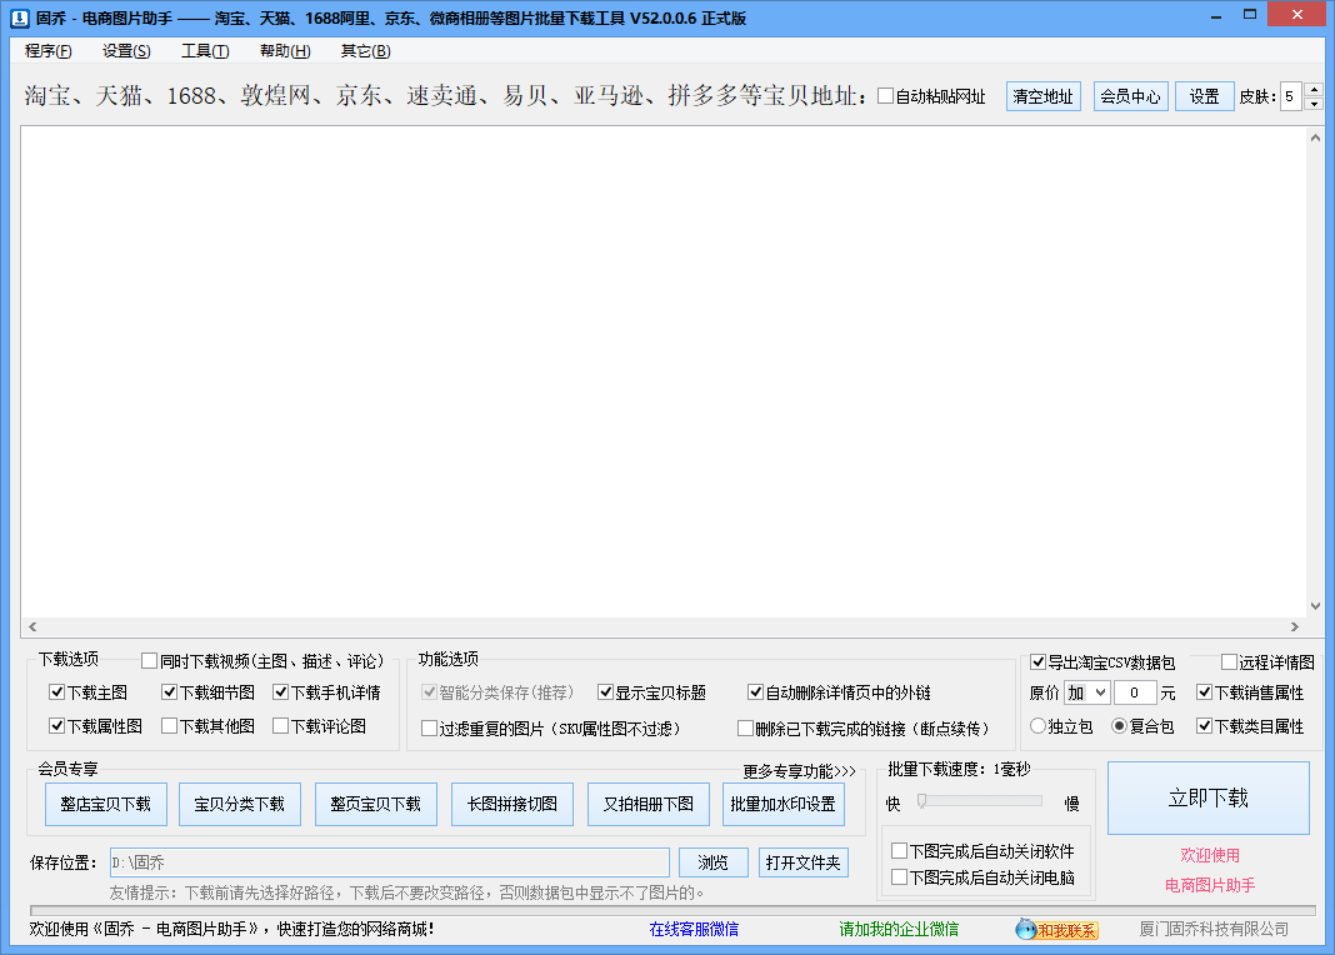Click the 保存位置 save path input field
Image resolution: width=1335 pixels, height=955 pixels.
(x=390, y=862)
